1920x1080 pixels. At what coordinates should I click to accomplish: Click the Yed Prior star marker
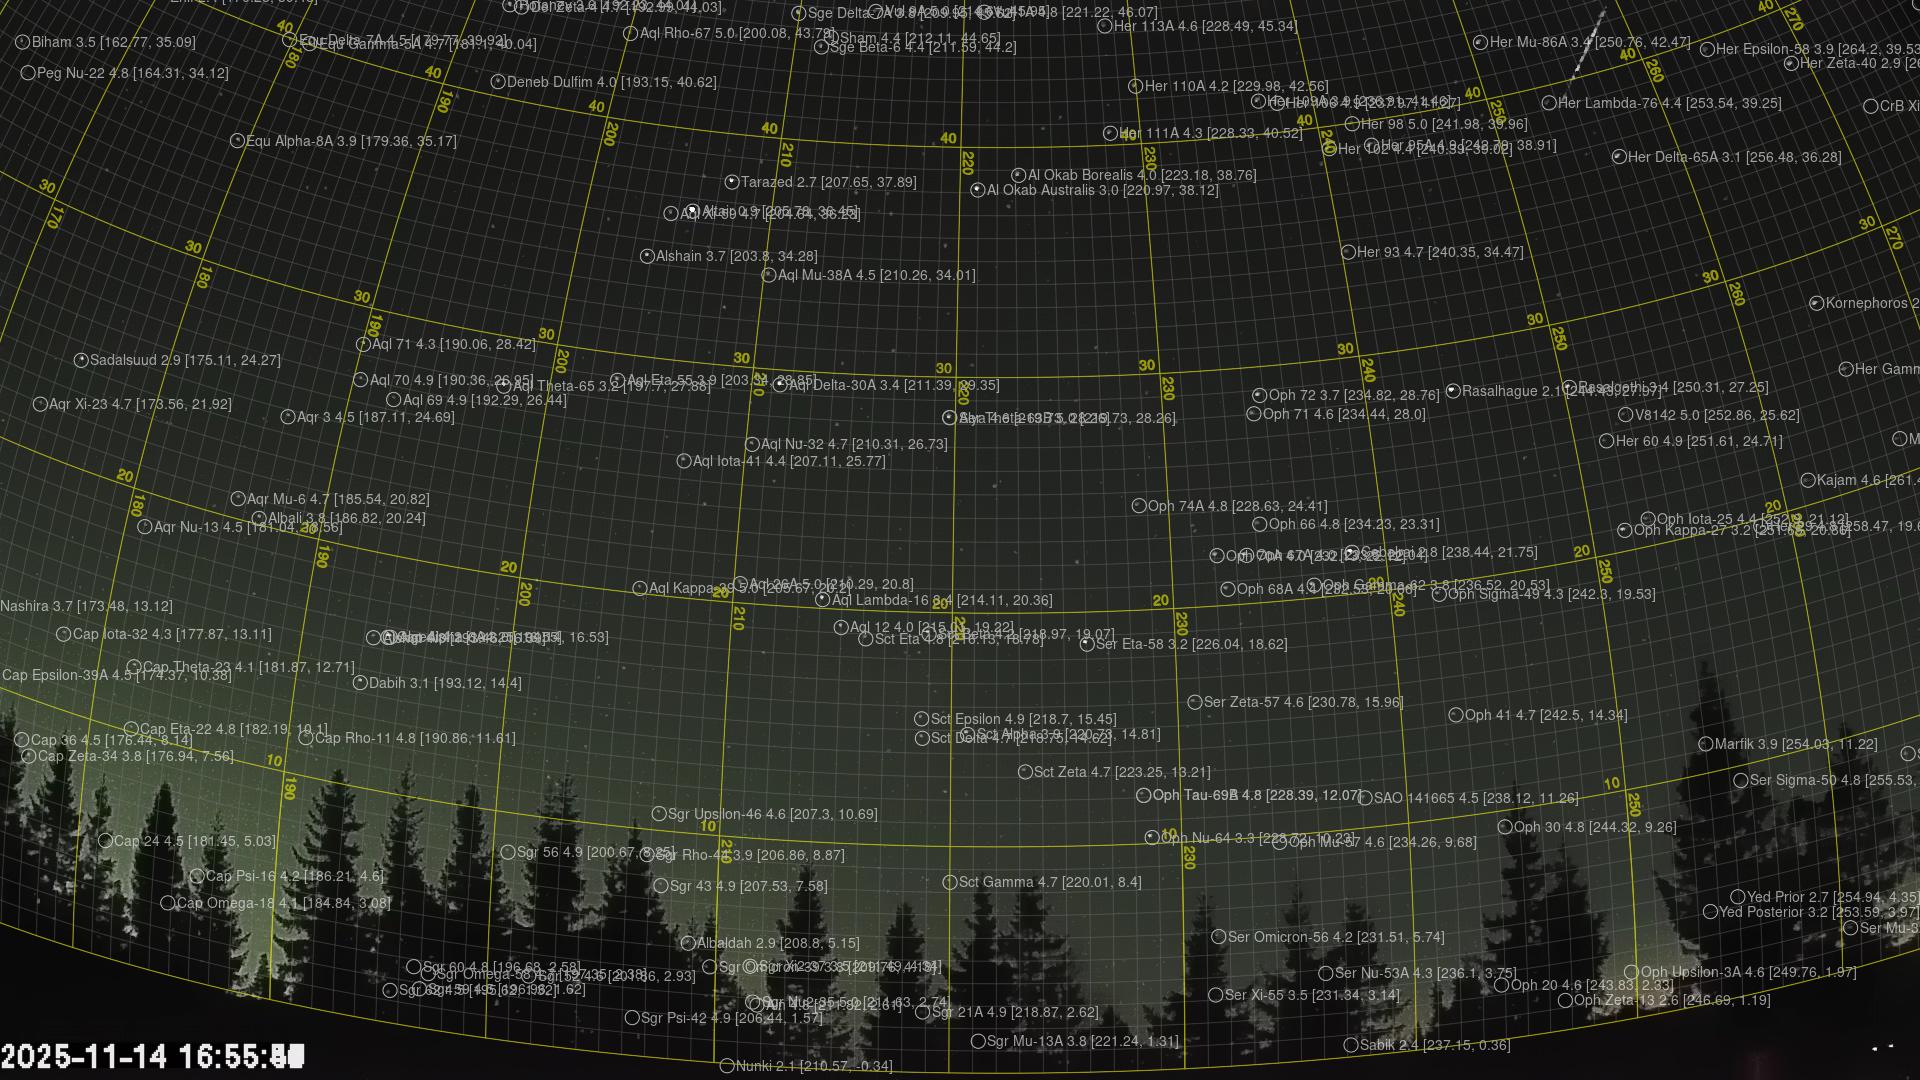tap(1738, 897)
